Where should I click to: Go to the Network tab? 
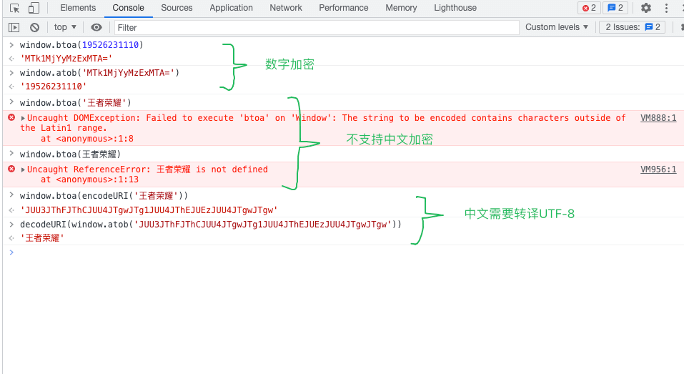286,8
